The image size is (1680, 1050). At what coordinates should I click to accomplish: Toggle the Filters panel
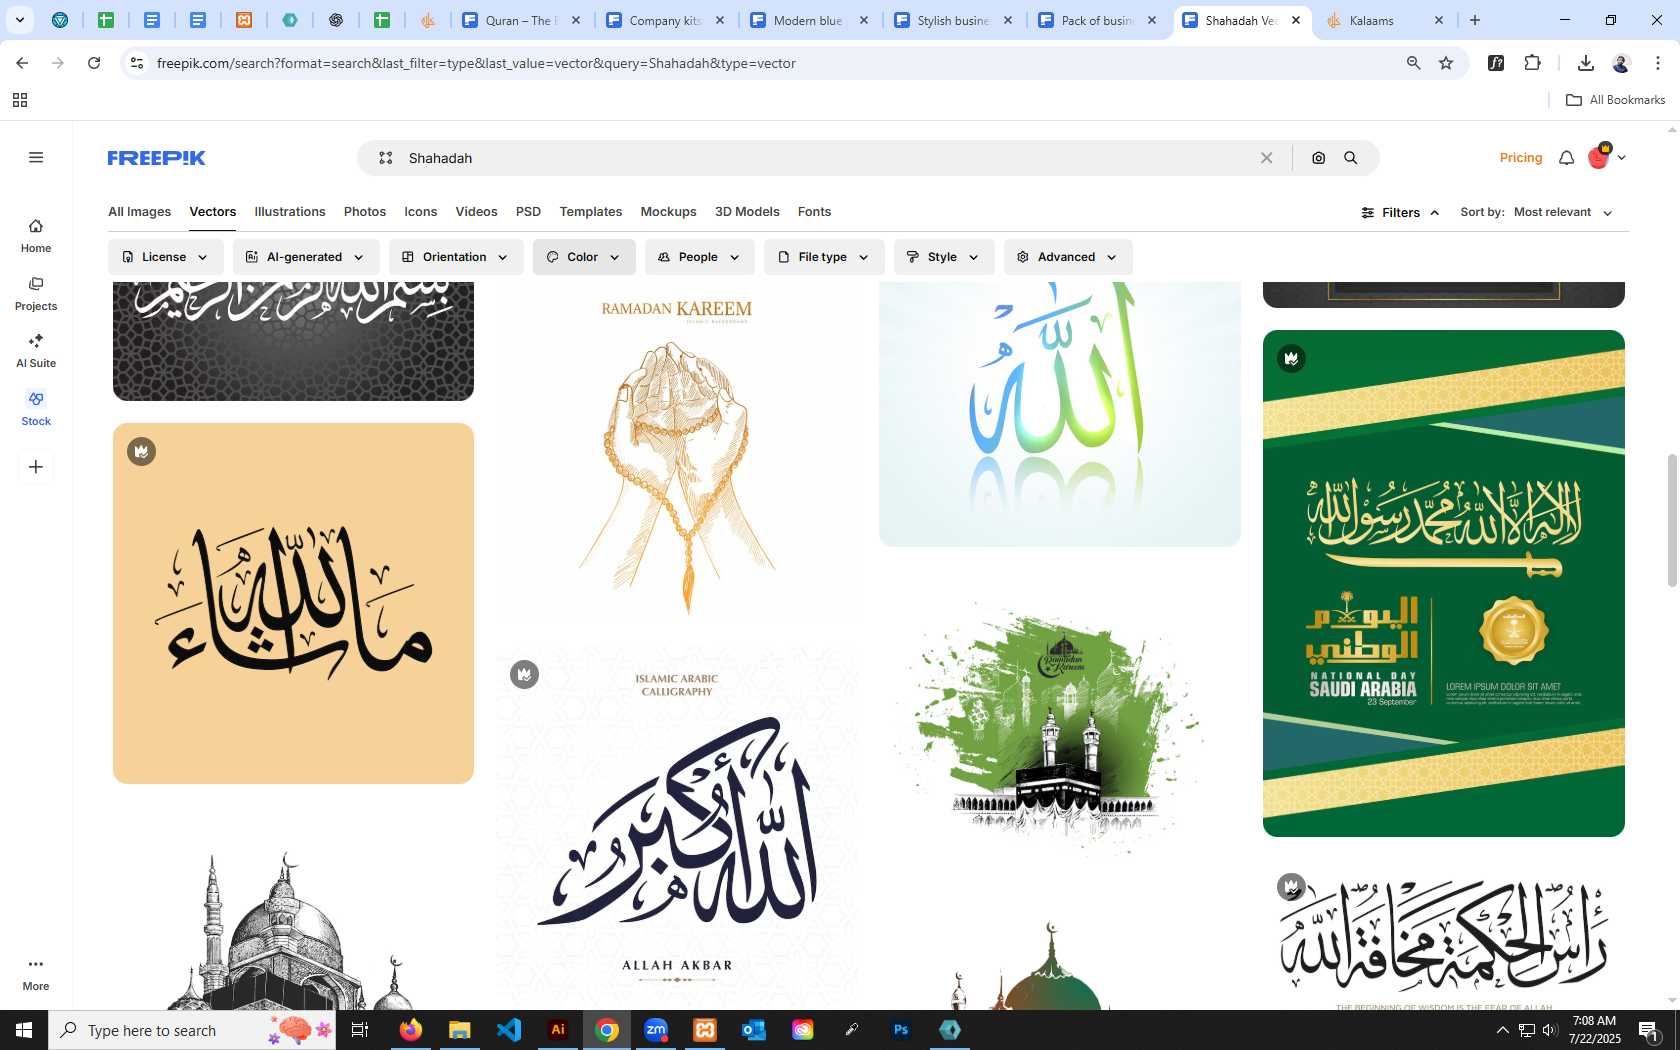pos(1400,213)
